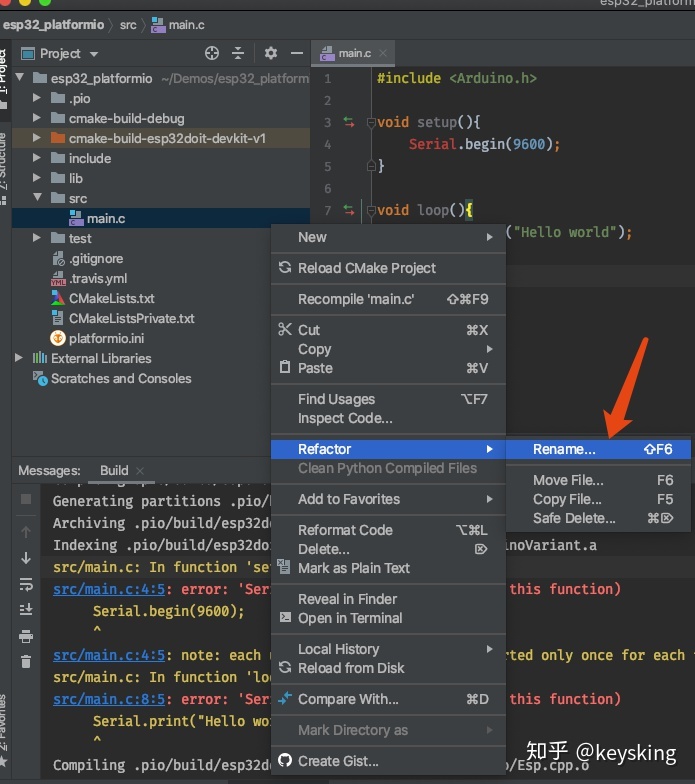Collapse the src folder
The height and width of the screenshot is (784, 695).
coord(37,198)
